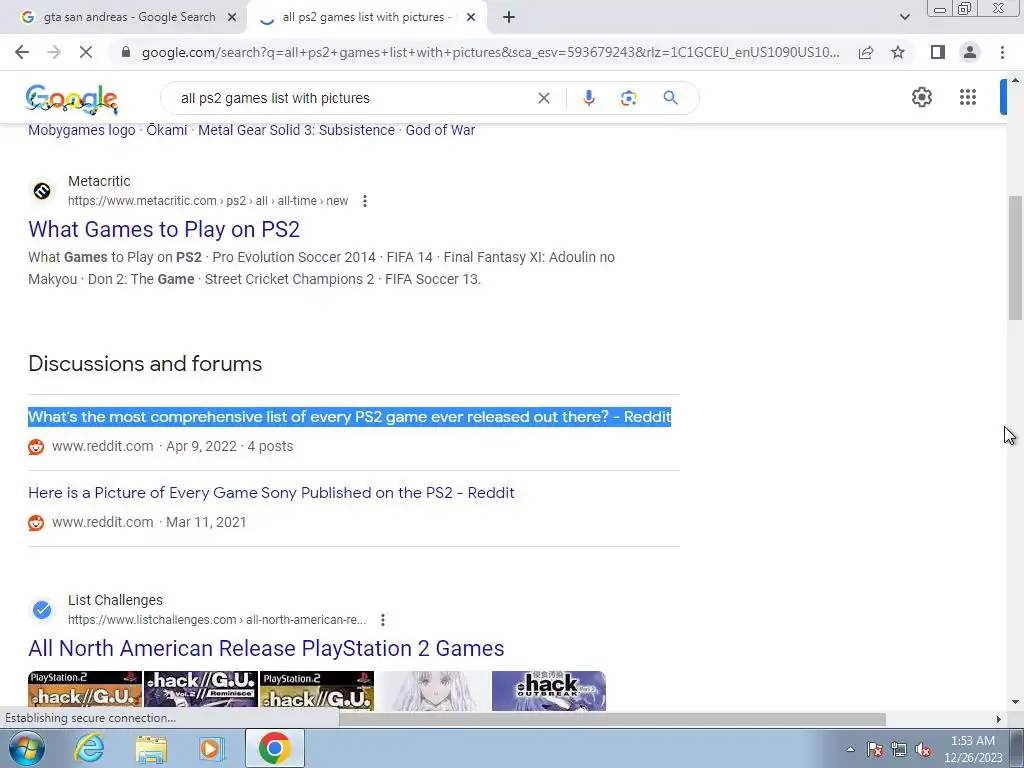The image size is (1024, 768).
Task: Open the white-haired anime character thumbnail
Action: coord(433,691)
